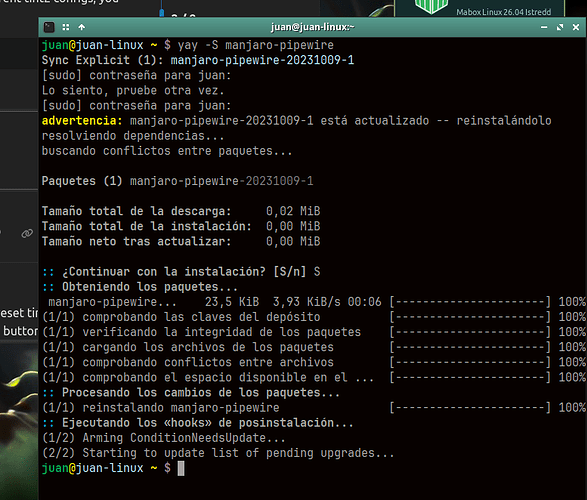
Task: Click the Tamaño total de la instalación line
Action: (x=181, y=226)
